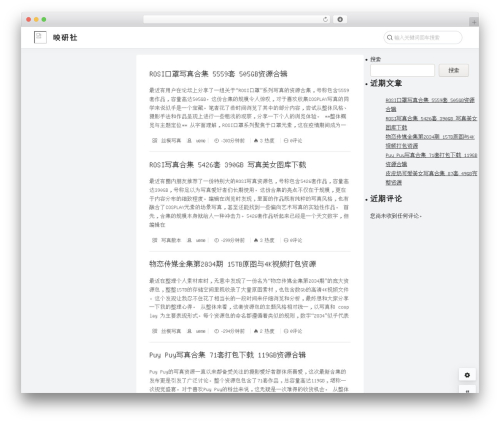Screen dimensions: 500x423
Task: Click the comment icon under the 物恋传媒 post
Action: click(x=286, y=331)
